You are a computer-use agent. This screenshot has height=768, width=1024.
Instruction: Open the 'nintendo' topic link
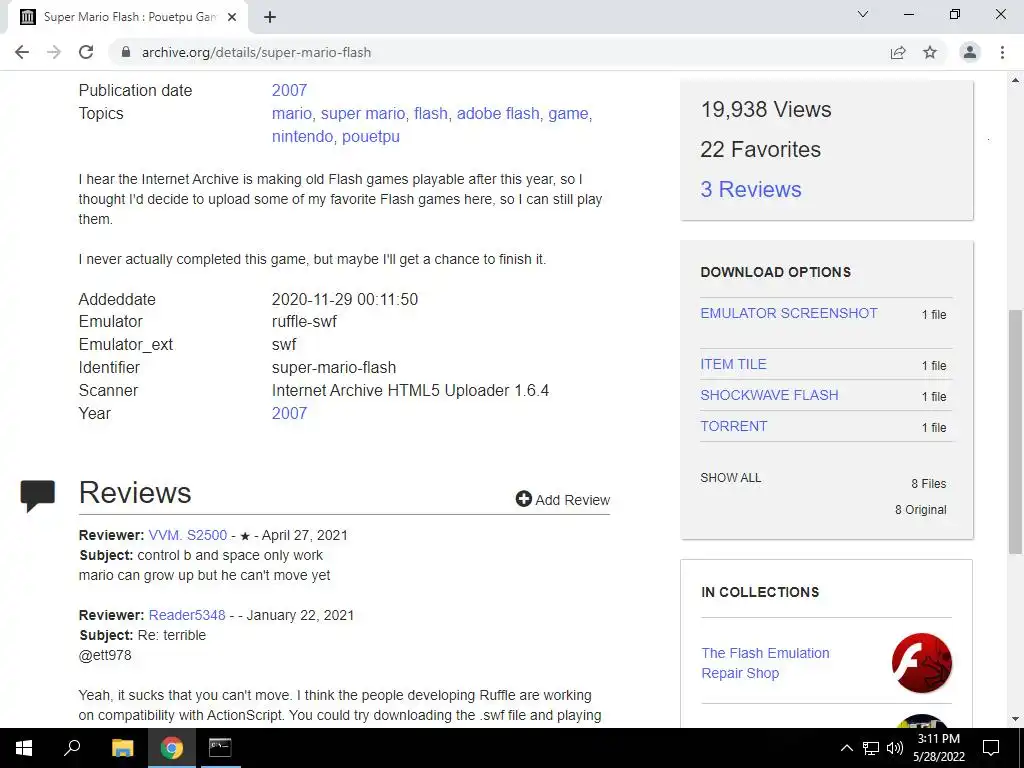(302, 136)
